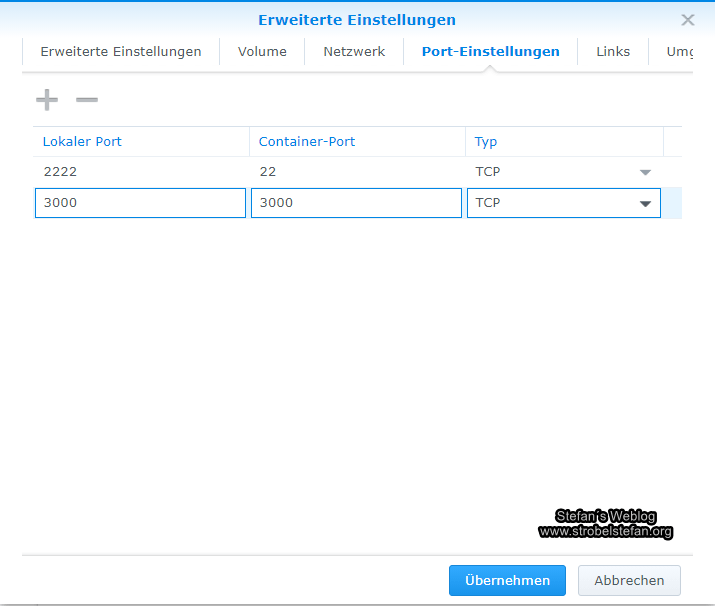This screenshot has width=715, height=606.
Task: Remove selected port mapping with minus icon
Action: (87, 100)
